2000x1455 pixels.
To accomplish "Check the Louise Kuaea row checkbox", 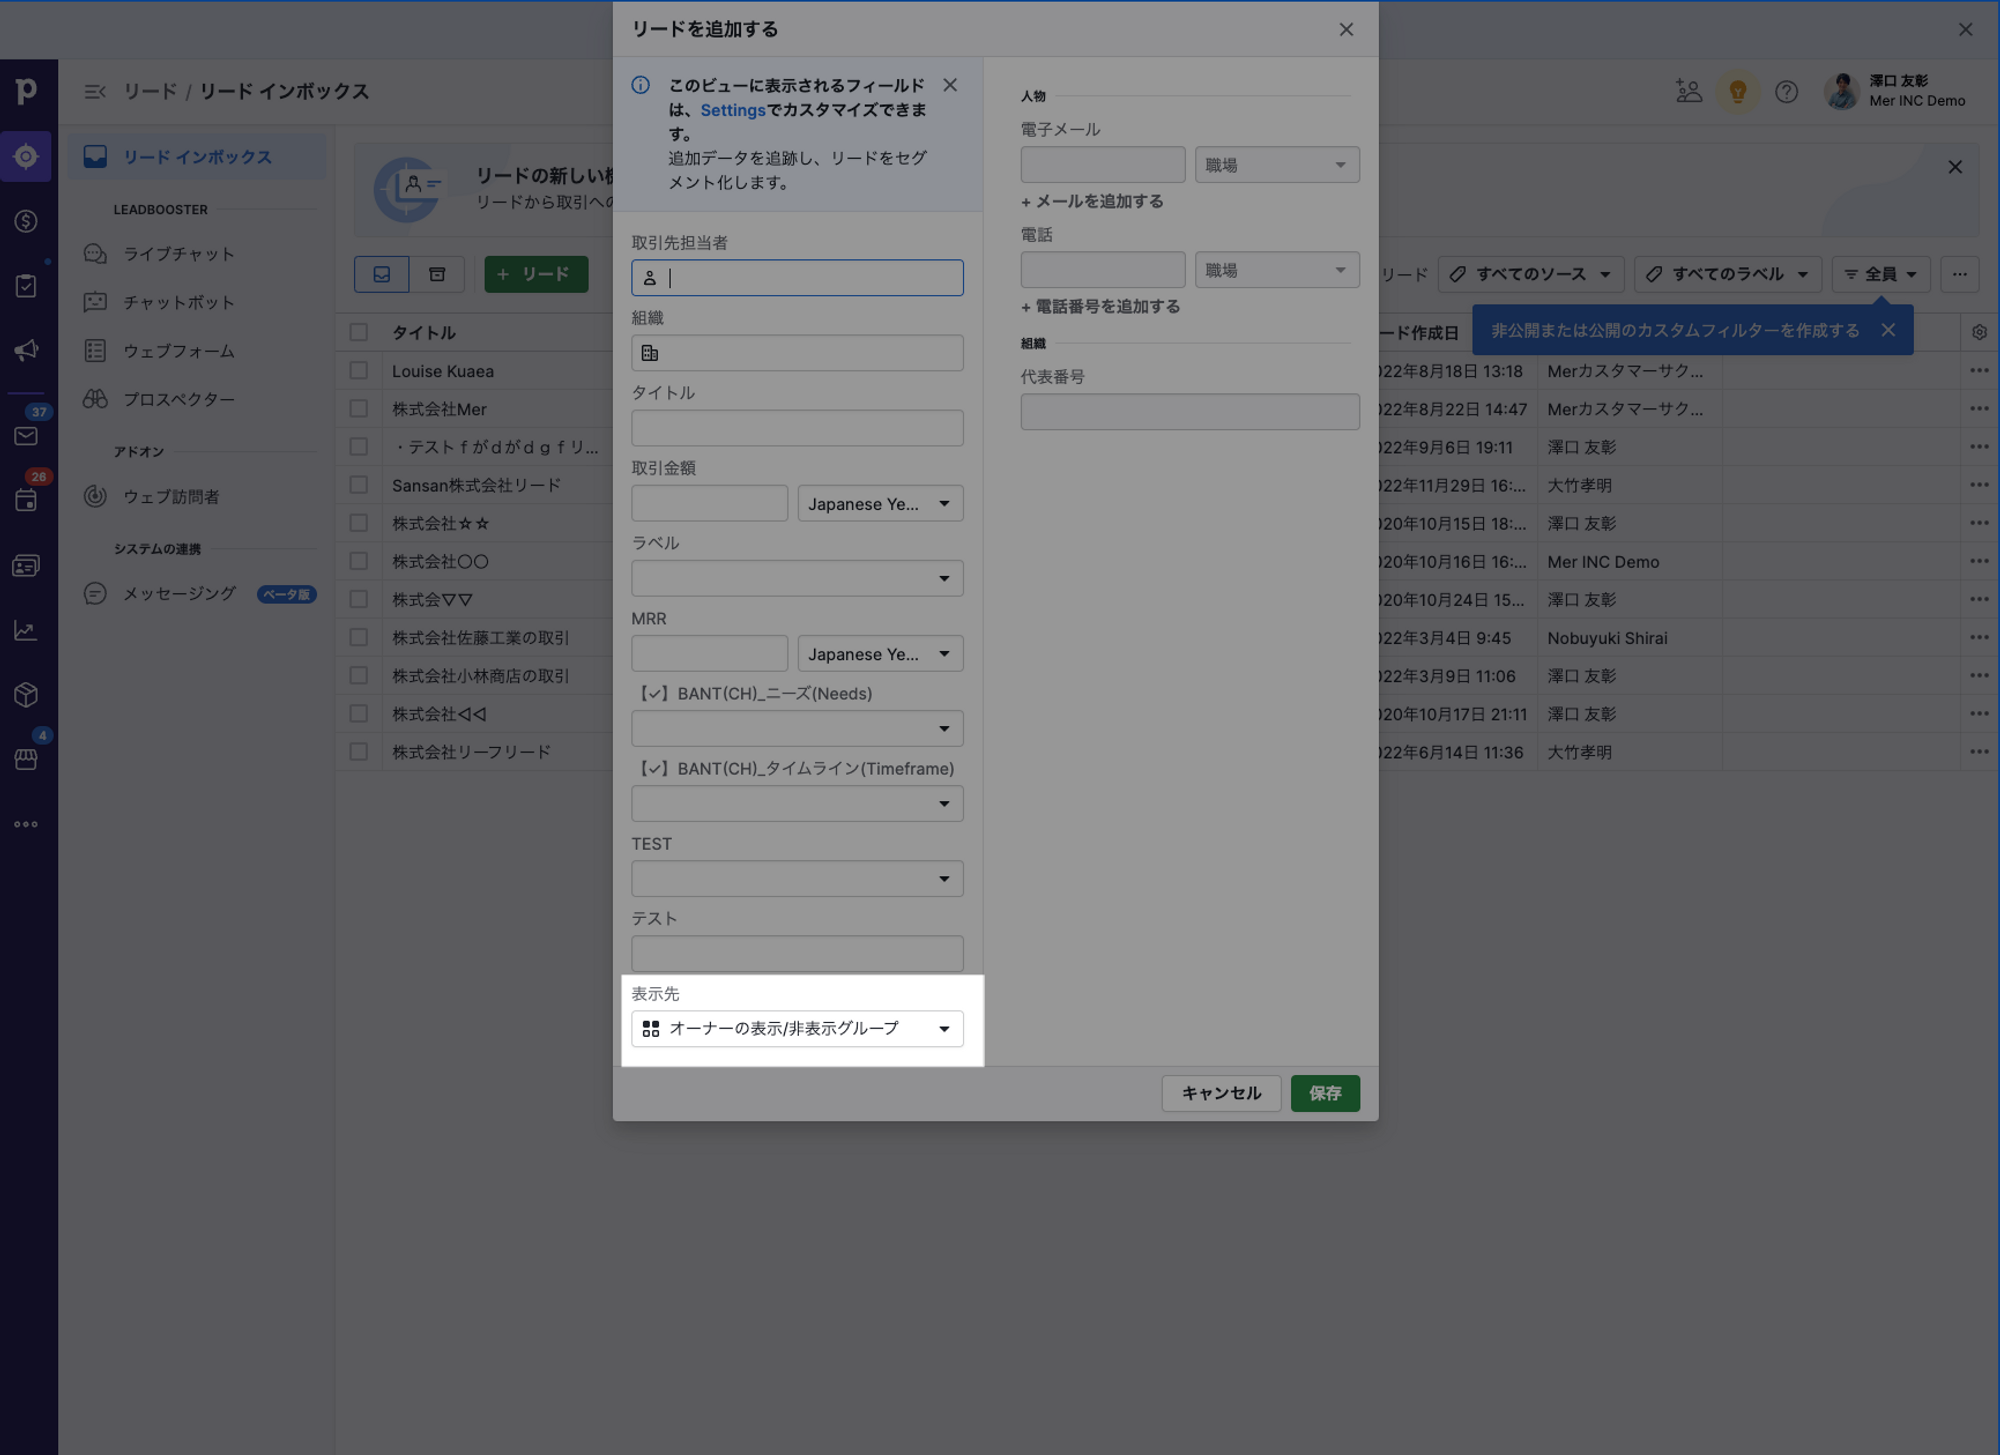I will tap(359, 371).
